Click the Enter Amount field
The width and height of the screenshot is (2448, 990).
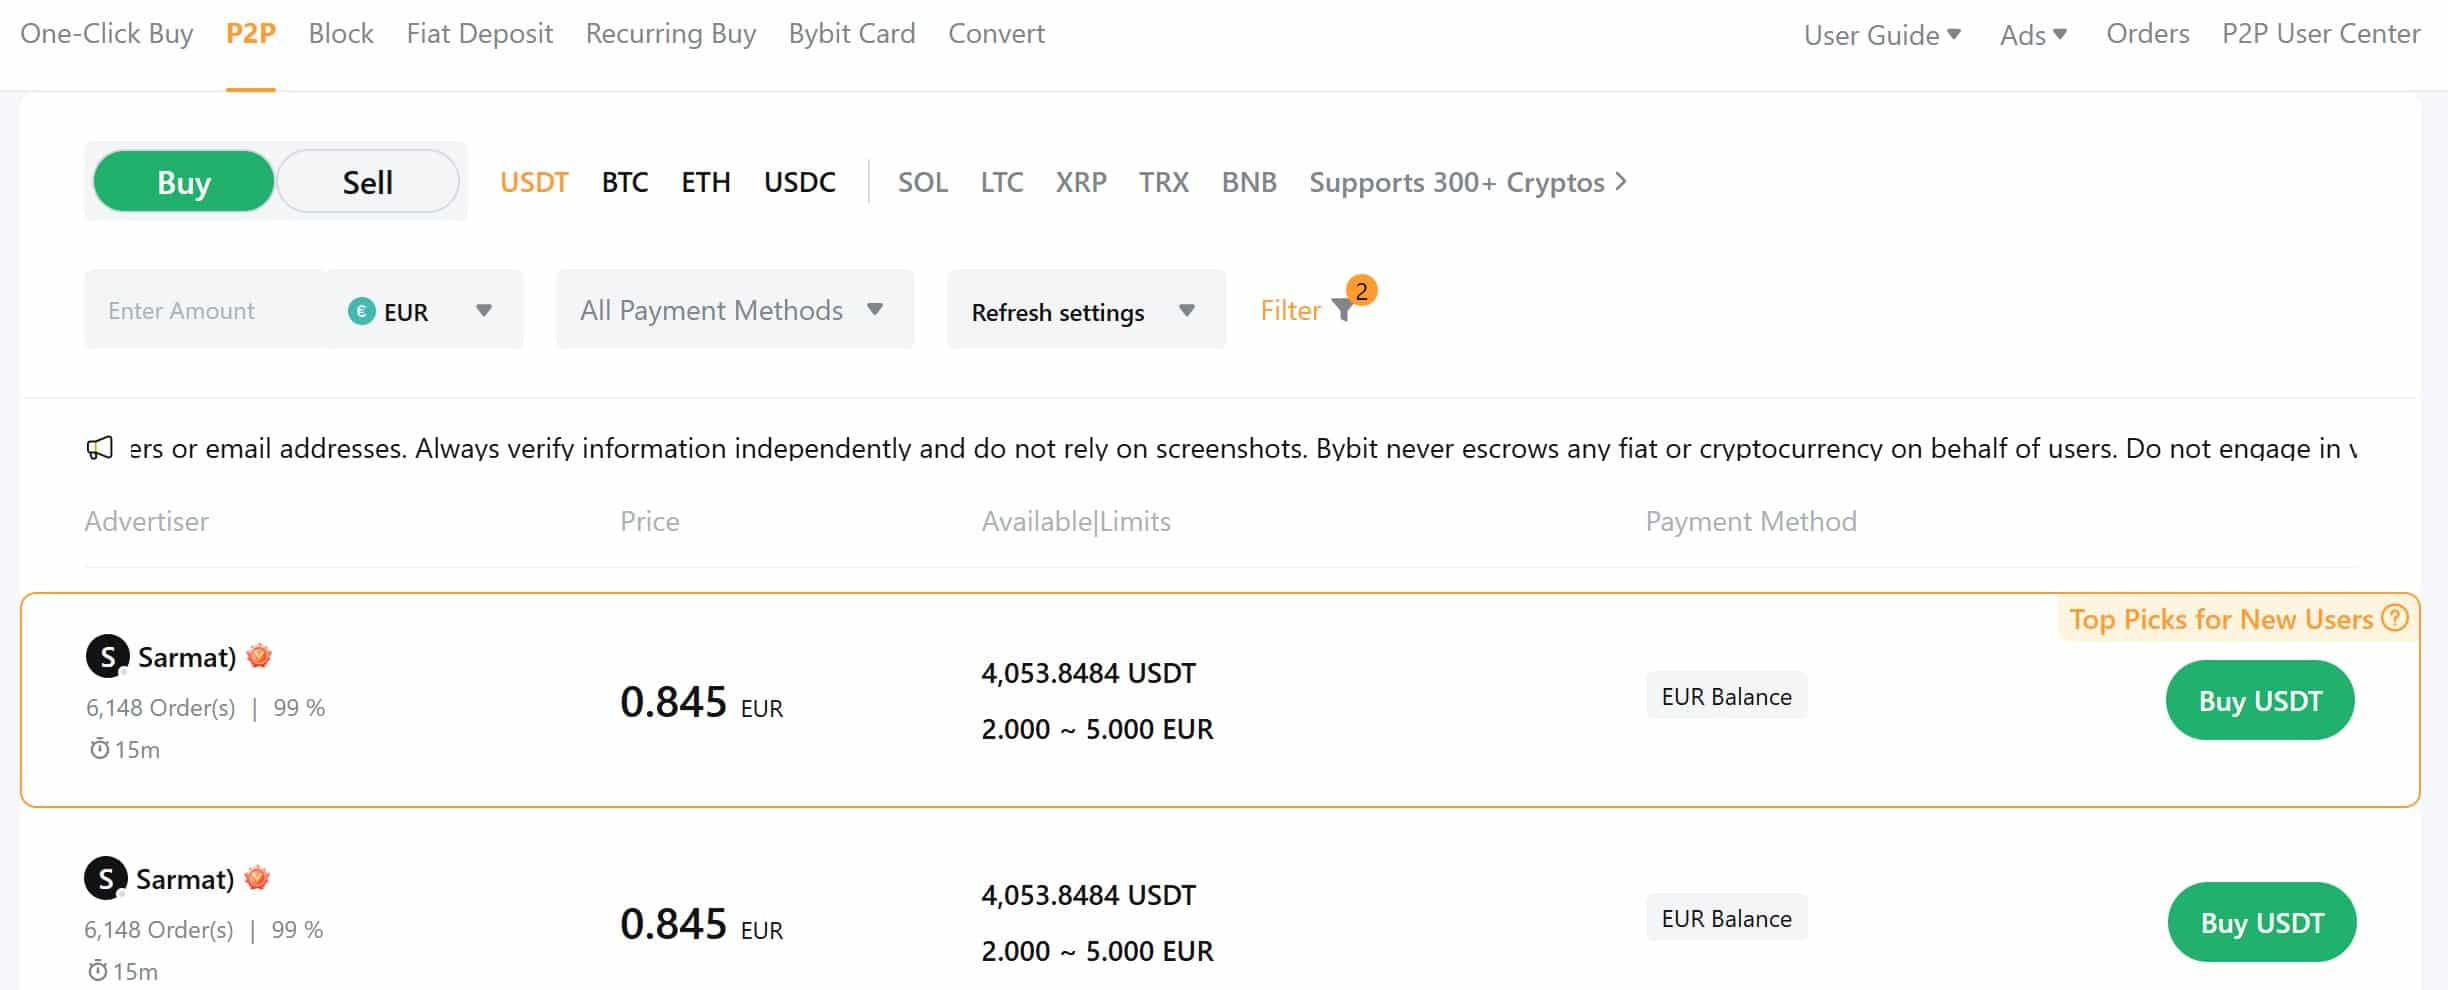coord(206,310)
